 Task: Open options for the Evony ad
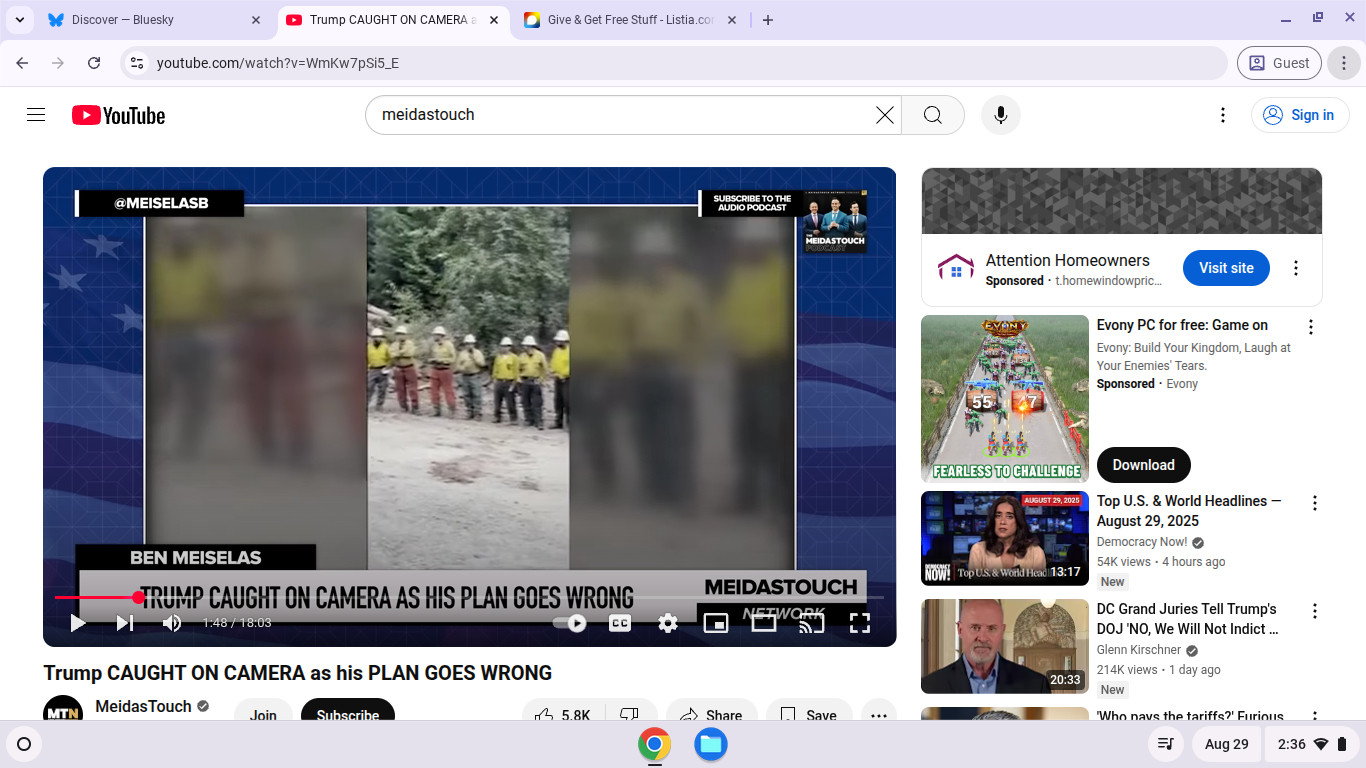pos(1311,327)
